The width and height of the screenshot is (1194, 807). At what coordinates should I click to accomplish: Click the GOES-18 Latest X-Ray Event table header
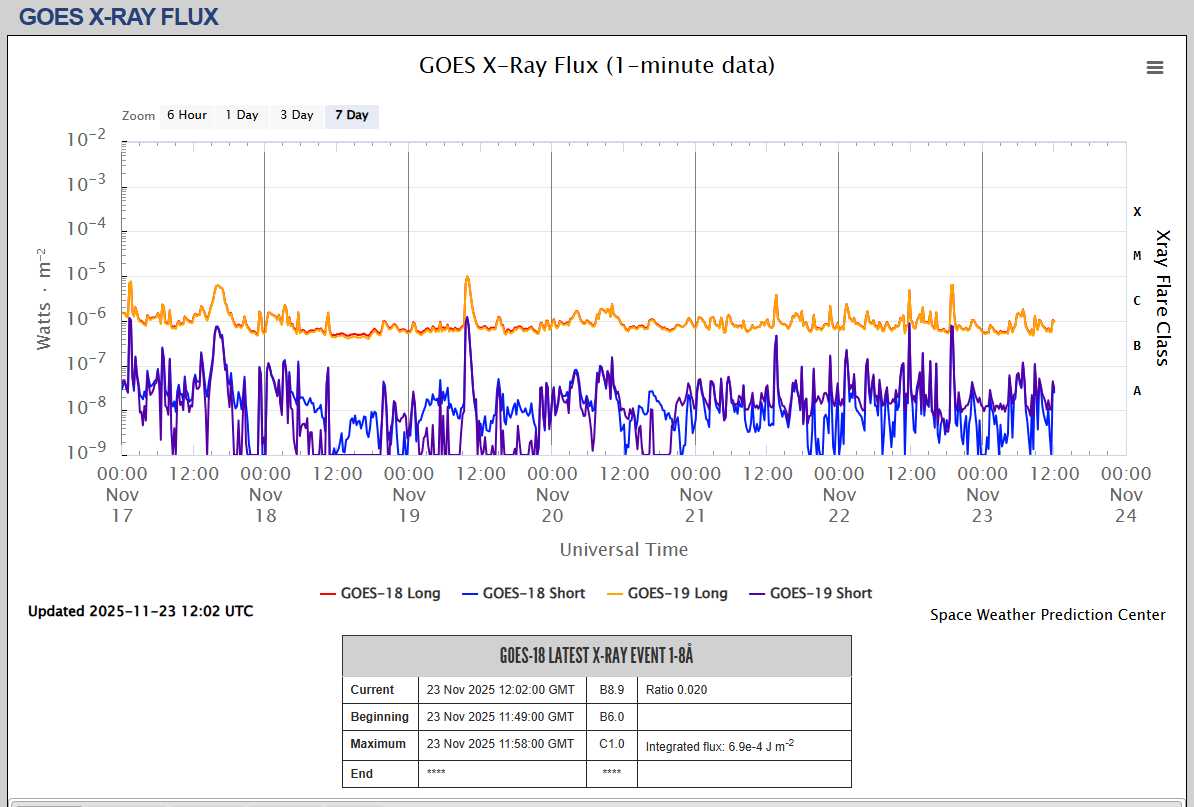596,656
